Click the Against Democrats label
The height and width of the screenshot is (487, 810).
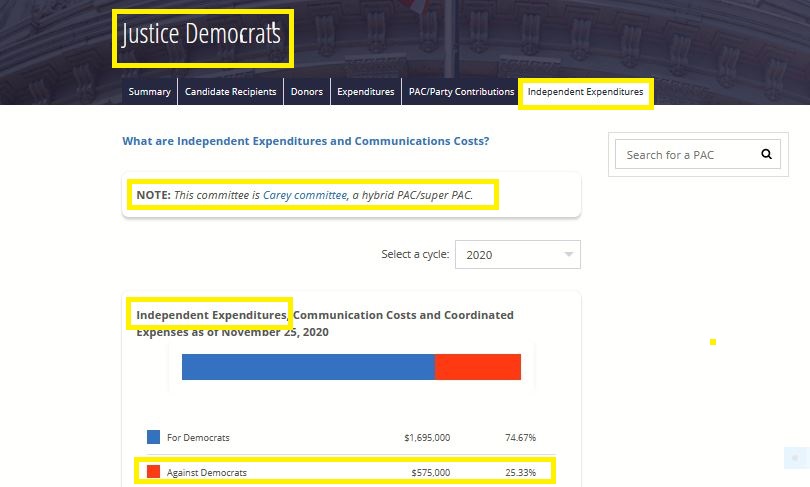point(207,473)
